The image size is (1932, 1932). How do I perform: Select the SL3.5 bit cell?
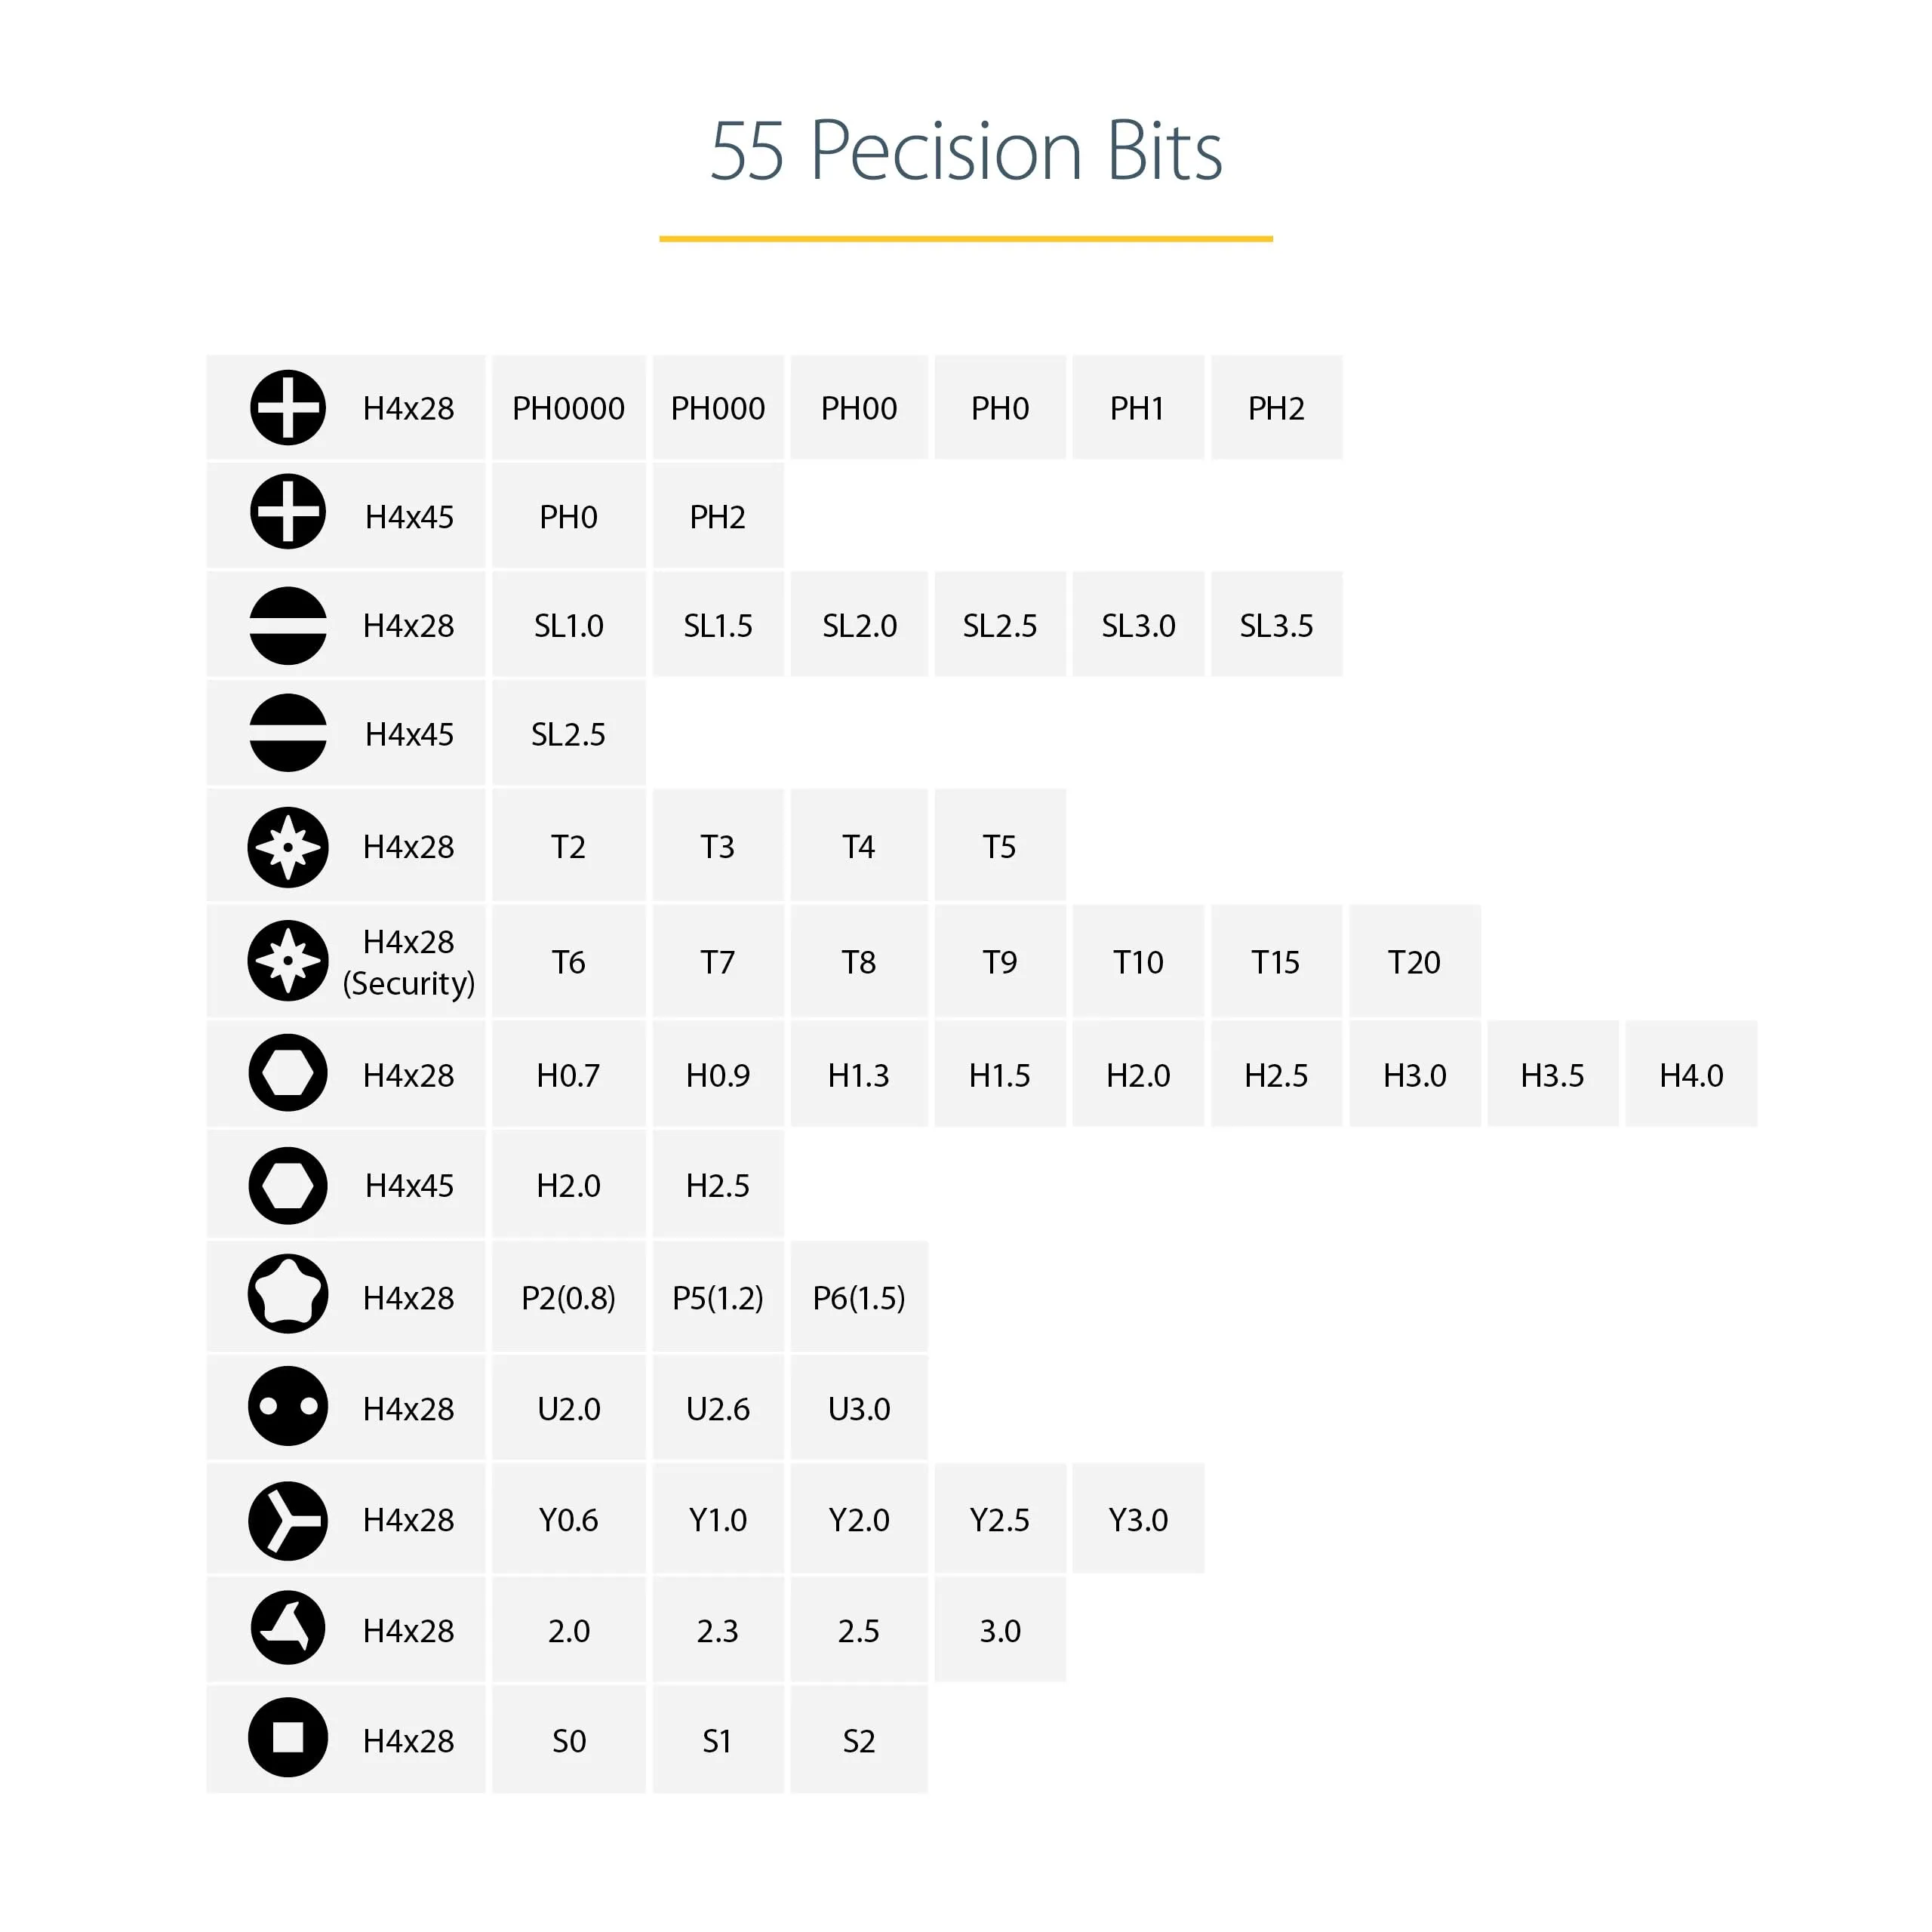tap(1276, 625)
